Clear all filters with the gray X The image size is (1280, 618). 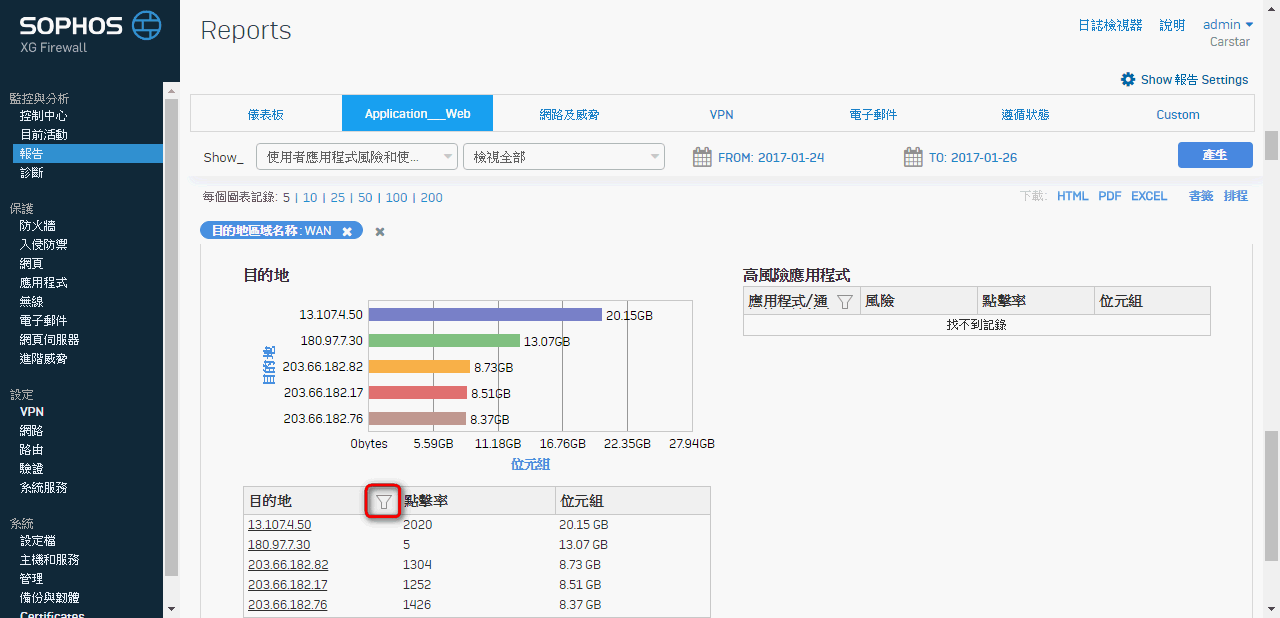[380, 231]
